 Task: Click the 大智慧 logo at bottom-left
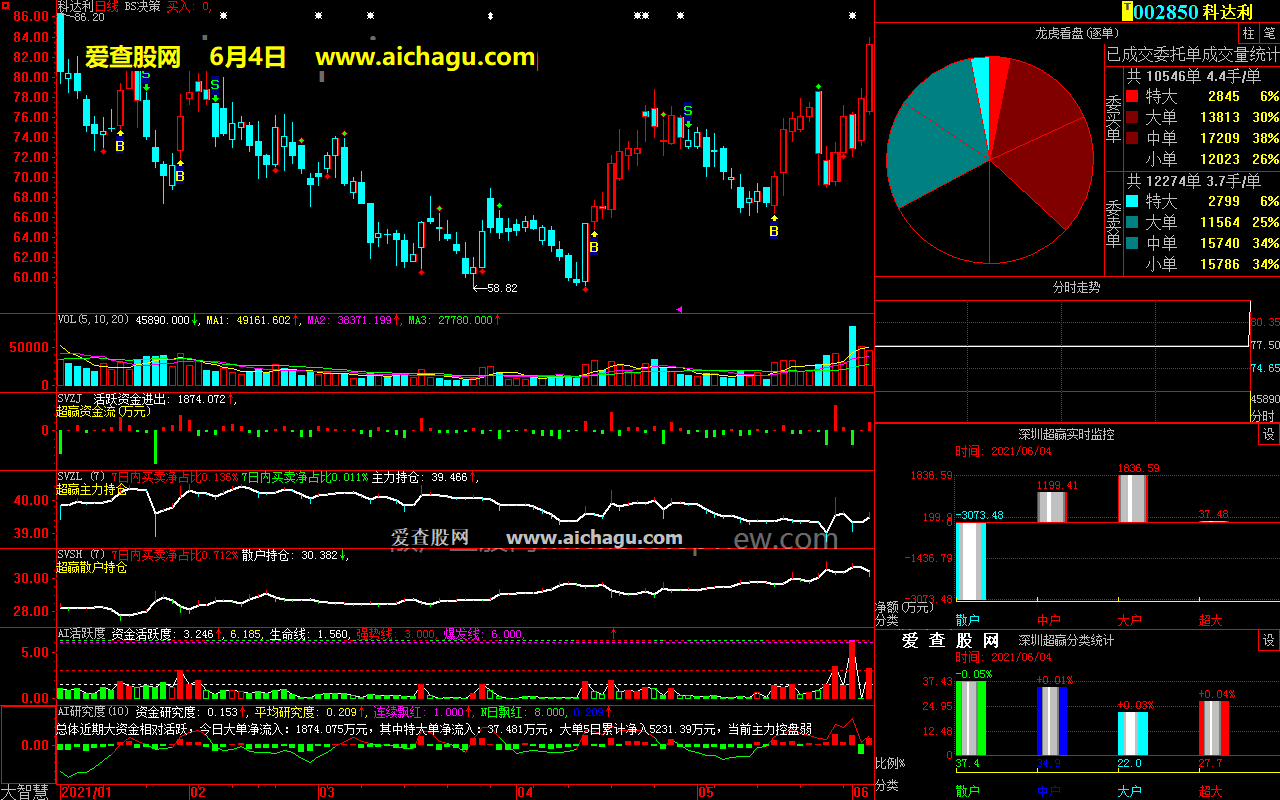coord(27,791)
